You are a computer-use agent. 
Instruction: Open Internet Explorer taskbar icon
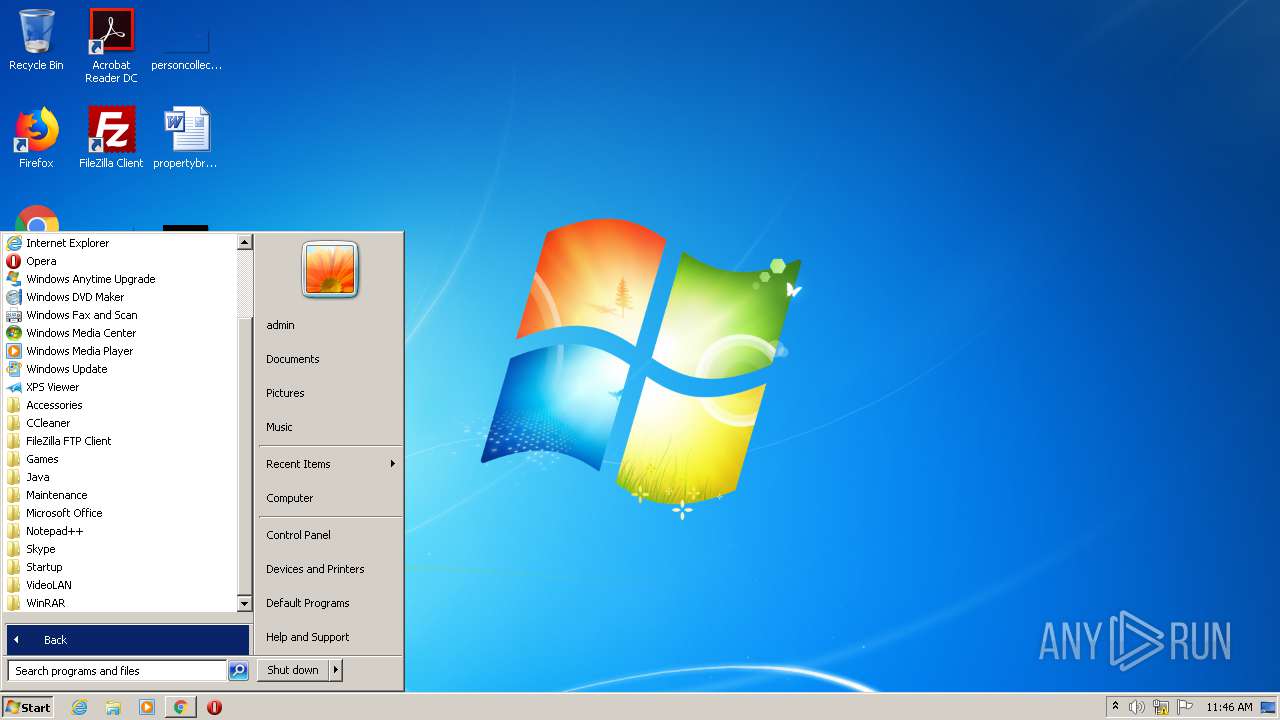(x=80, y=707)
